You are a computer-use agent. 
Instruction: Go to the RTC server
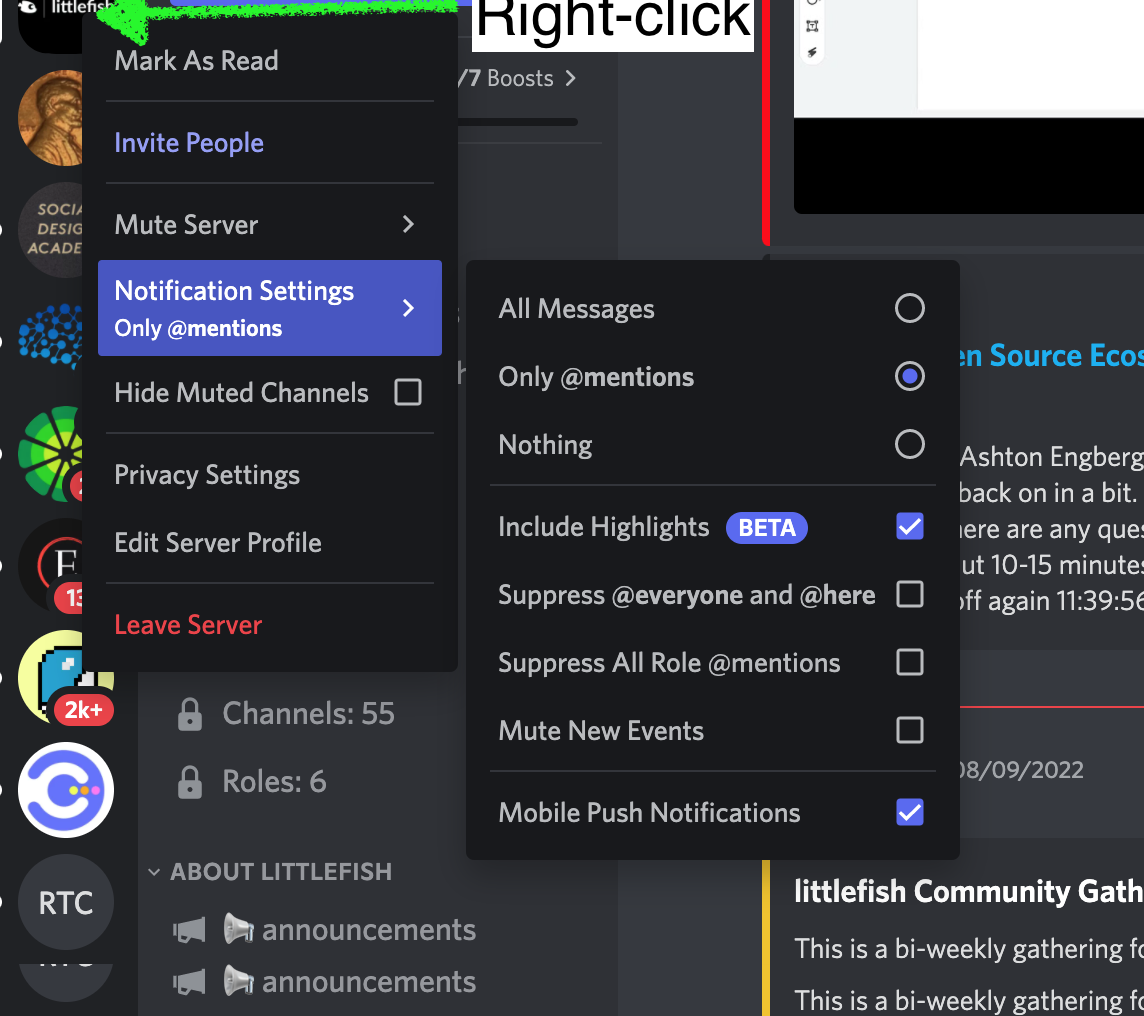pyautogui.click(x=66, y=903)
